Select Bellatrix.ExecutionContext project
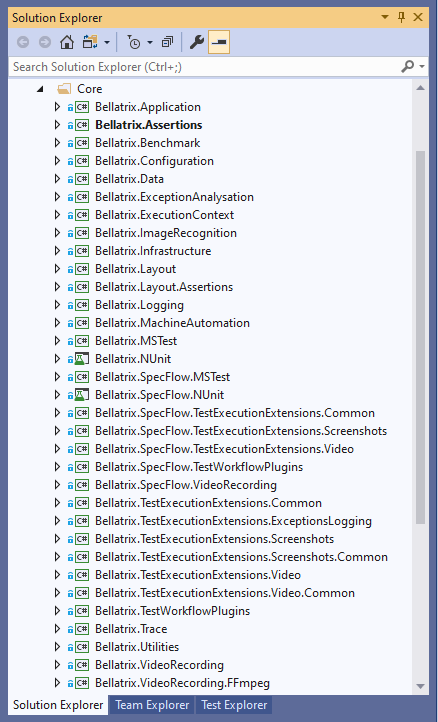Viewport: 438px width, 722px height. (x=164, y=215)
